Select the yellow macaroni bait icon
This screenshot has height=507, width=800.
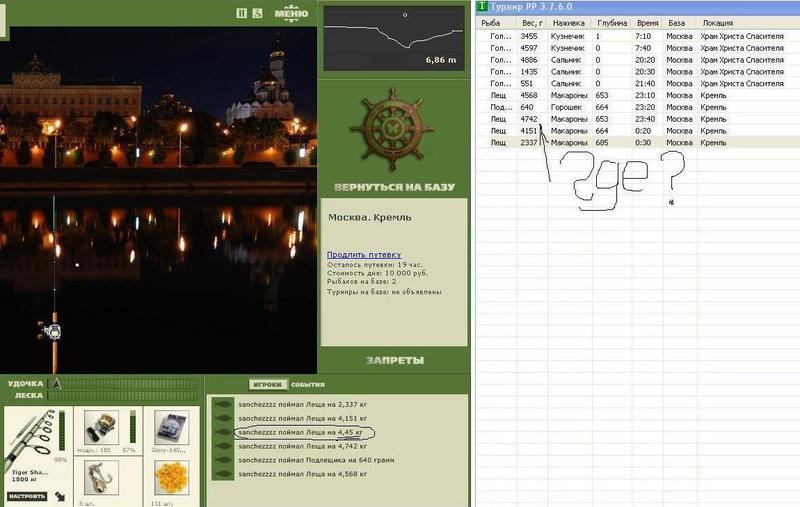tap(171, 478)
